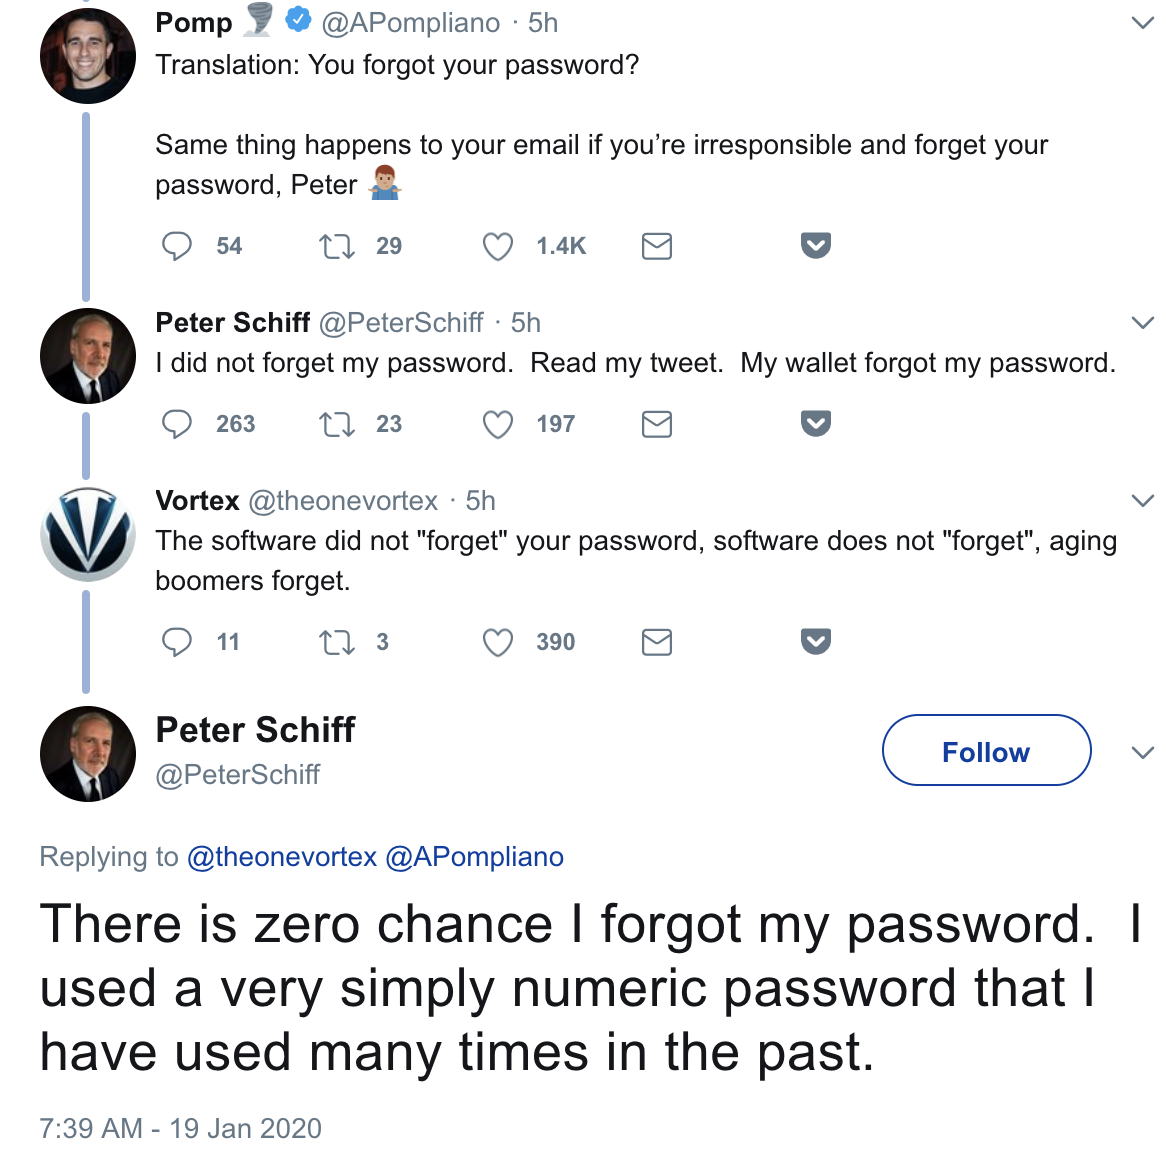Reply to Peter Schiff's wallet tweet
This screenshot has width=1166, height=1162.
point(177,424)
